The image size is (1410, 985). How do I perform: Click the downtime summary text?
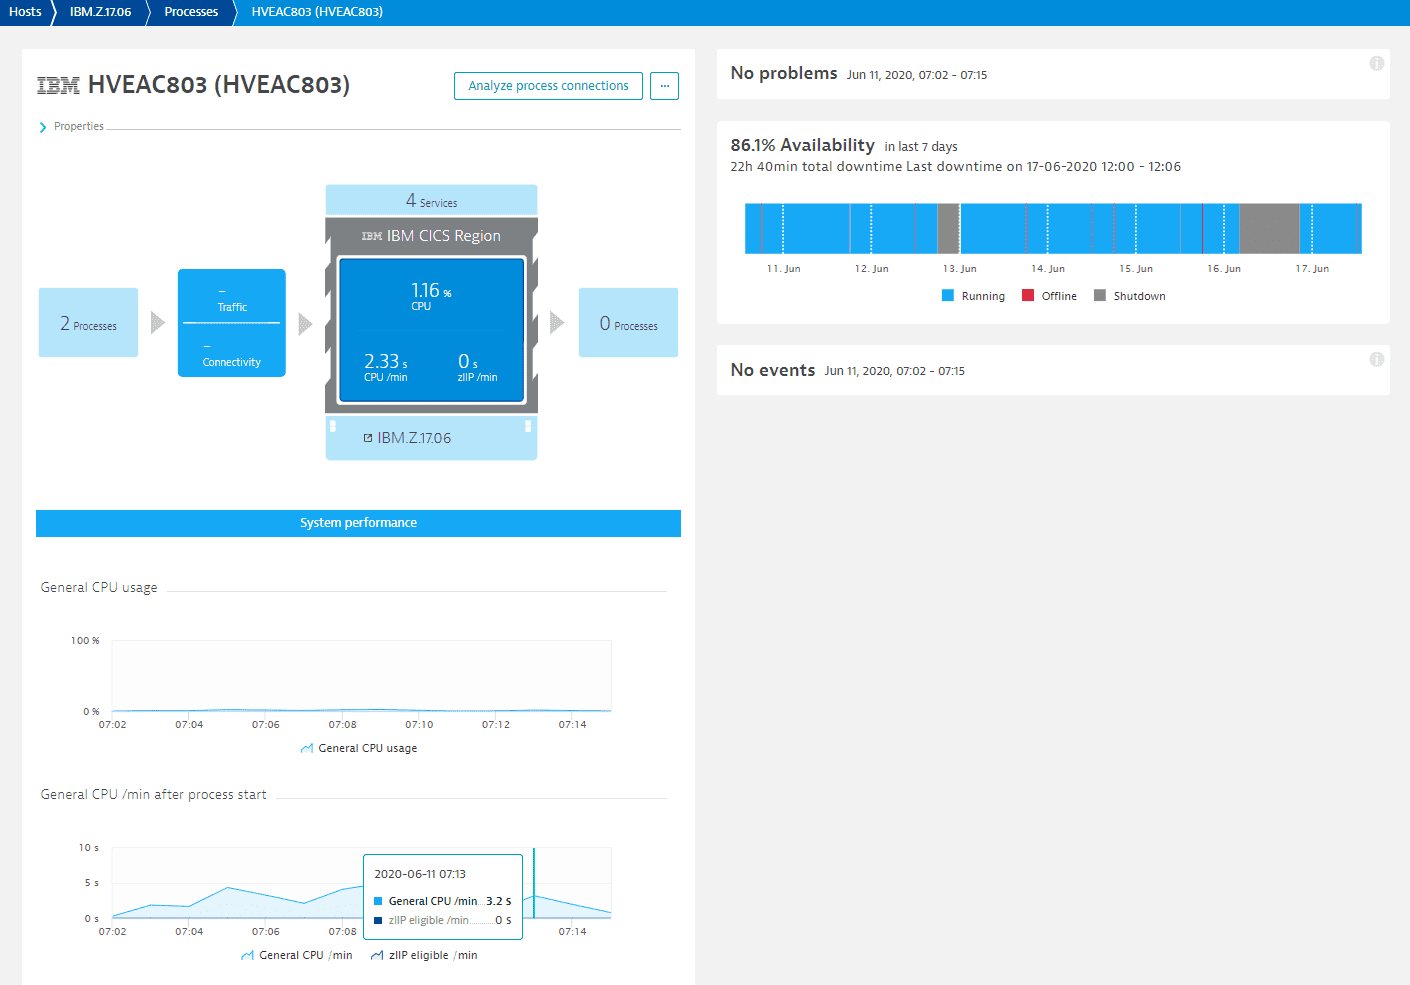[955, 167]
